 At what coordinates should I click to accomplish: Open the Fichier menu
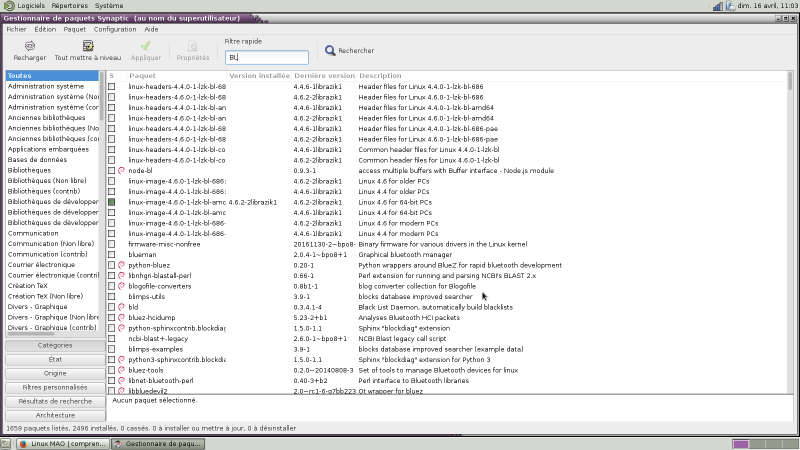tap(16, 29)
